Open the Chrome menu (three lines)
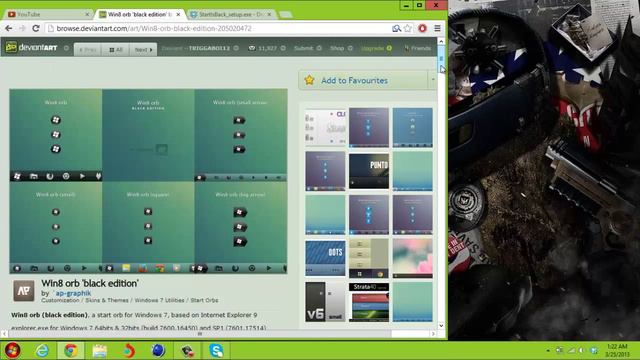Image resolution: width=640 pixels, height=360 pixels. tap(437, 28)
